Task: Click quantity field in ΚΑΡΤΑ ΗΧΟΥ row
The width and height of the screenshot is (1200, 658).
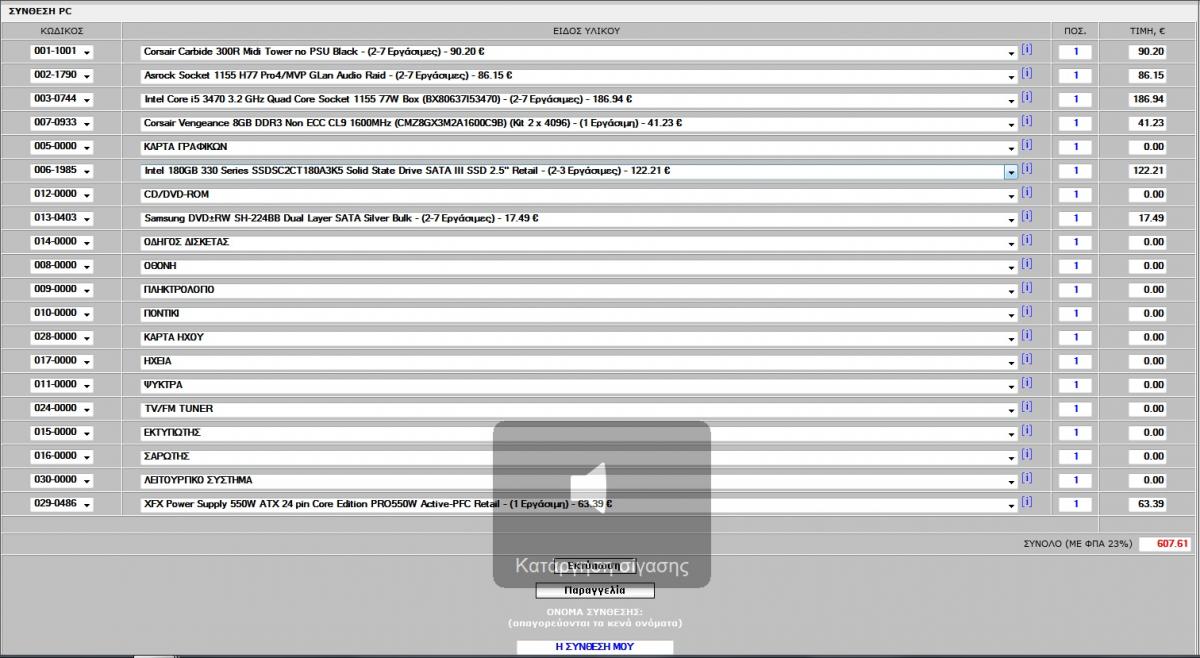Action: [1075, 337]
